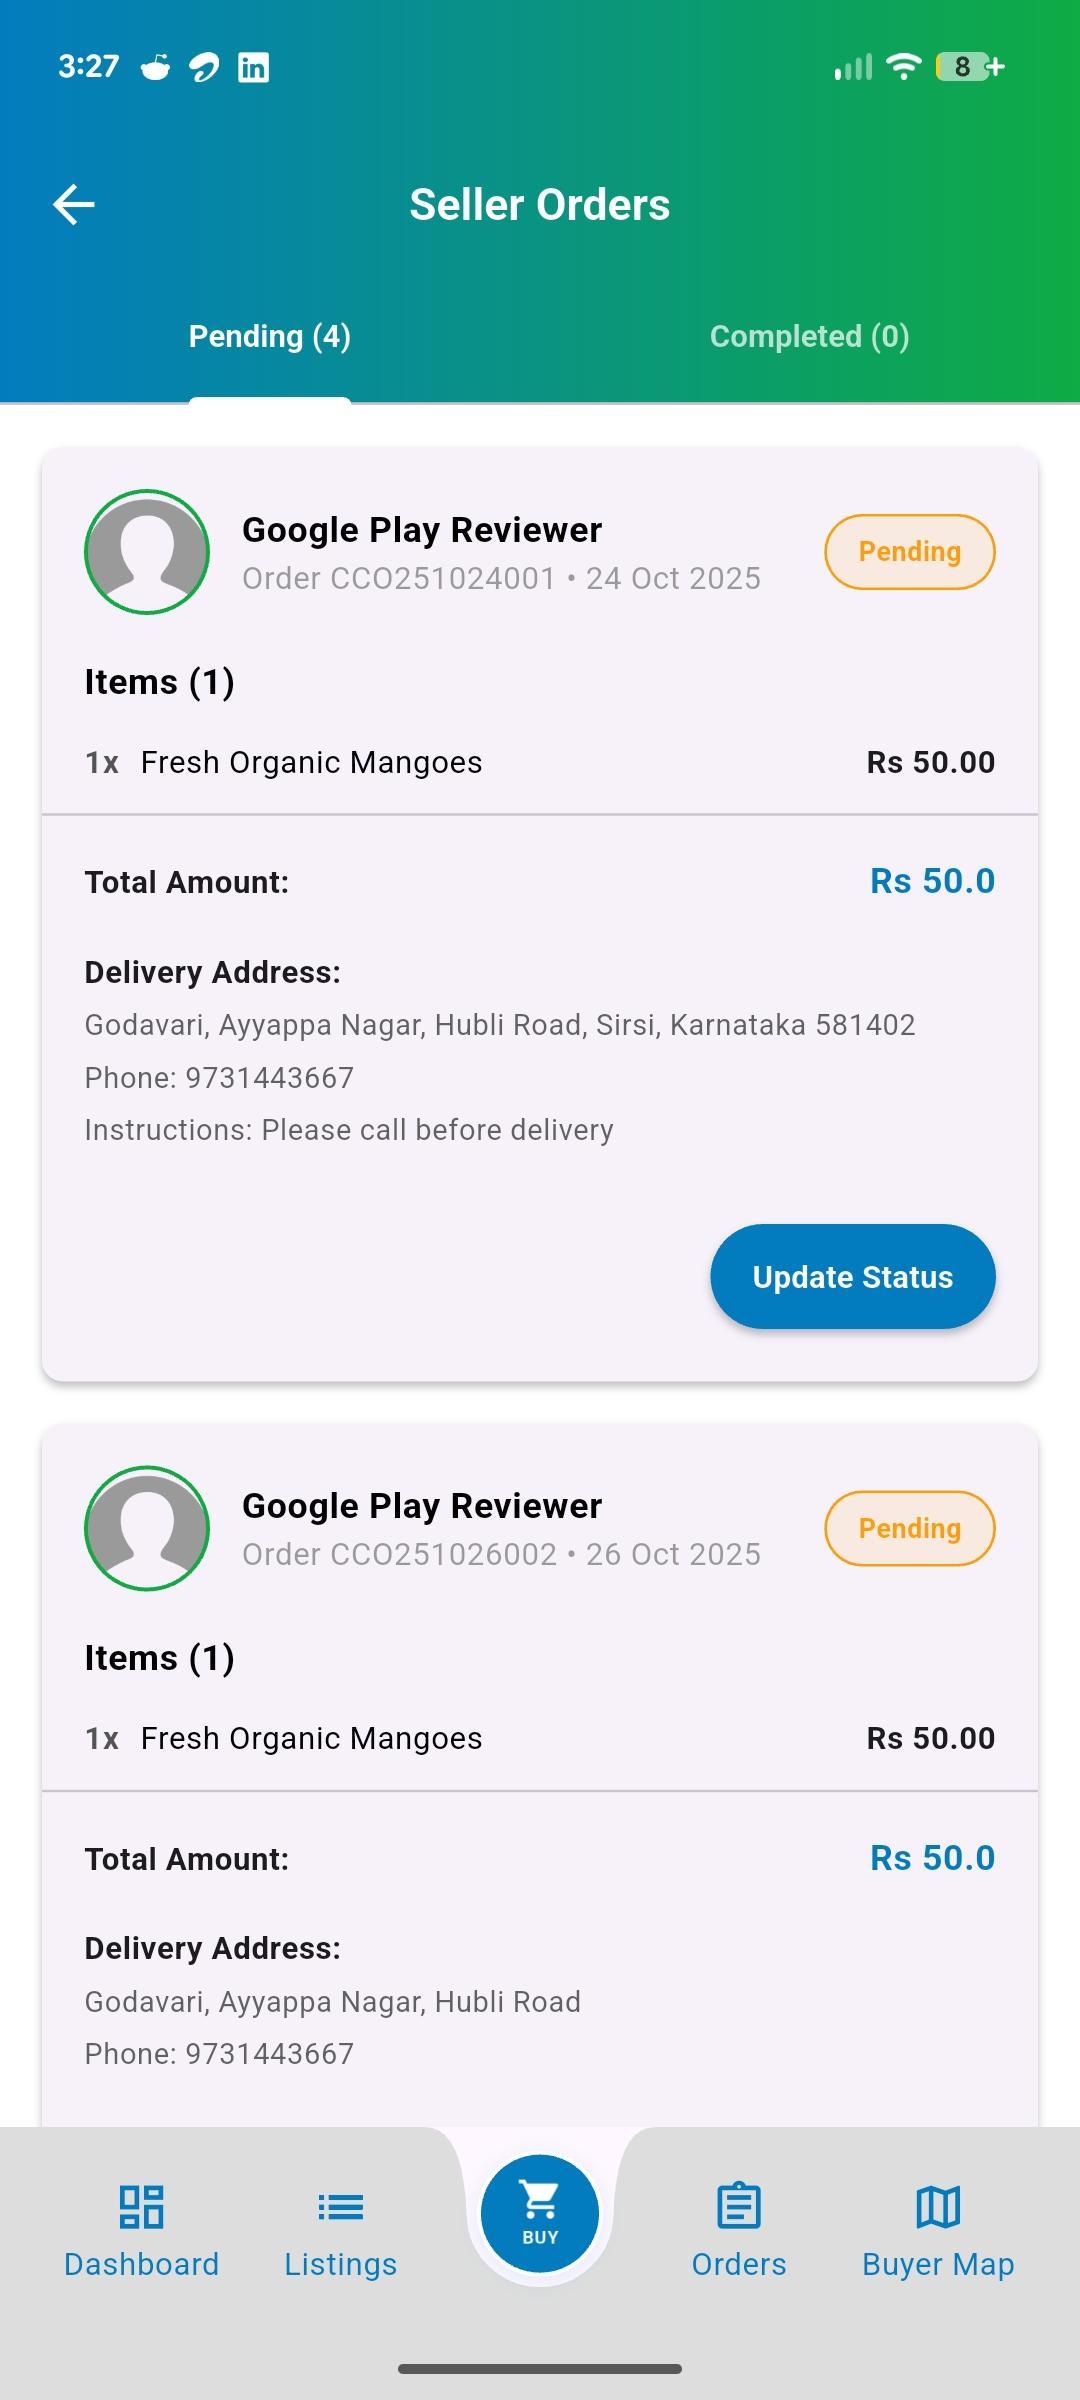Image resolution: width=1080 pixels, height=2400 pixels.
Task: Tap the phone number 9731443667 on first order
Action: coord(218,1077)
